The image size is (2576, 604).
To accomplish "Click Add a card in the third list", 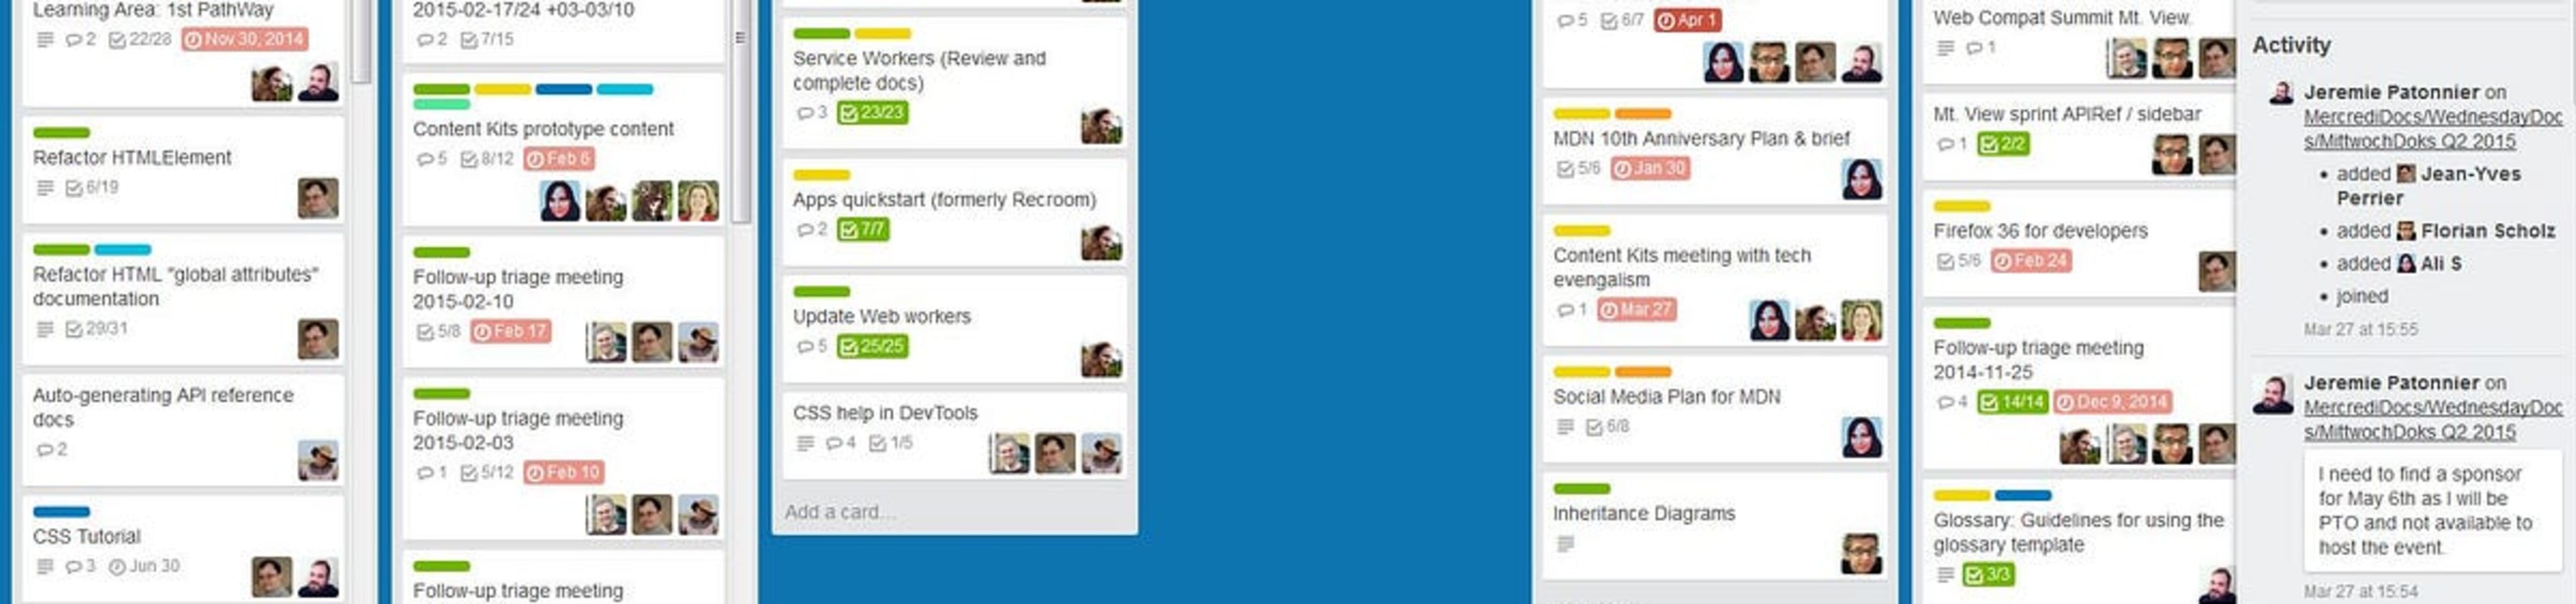I will (x=840, y=512).
